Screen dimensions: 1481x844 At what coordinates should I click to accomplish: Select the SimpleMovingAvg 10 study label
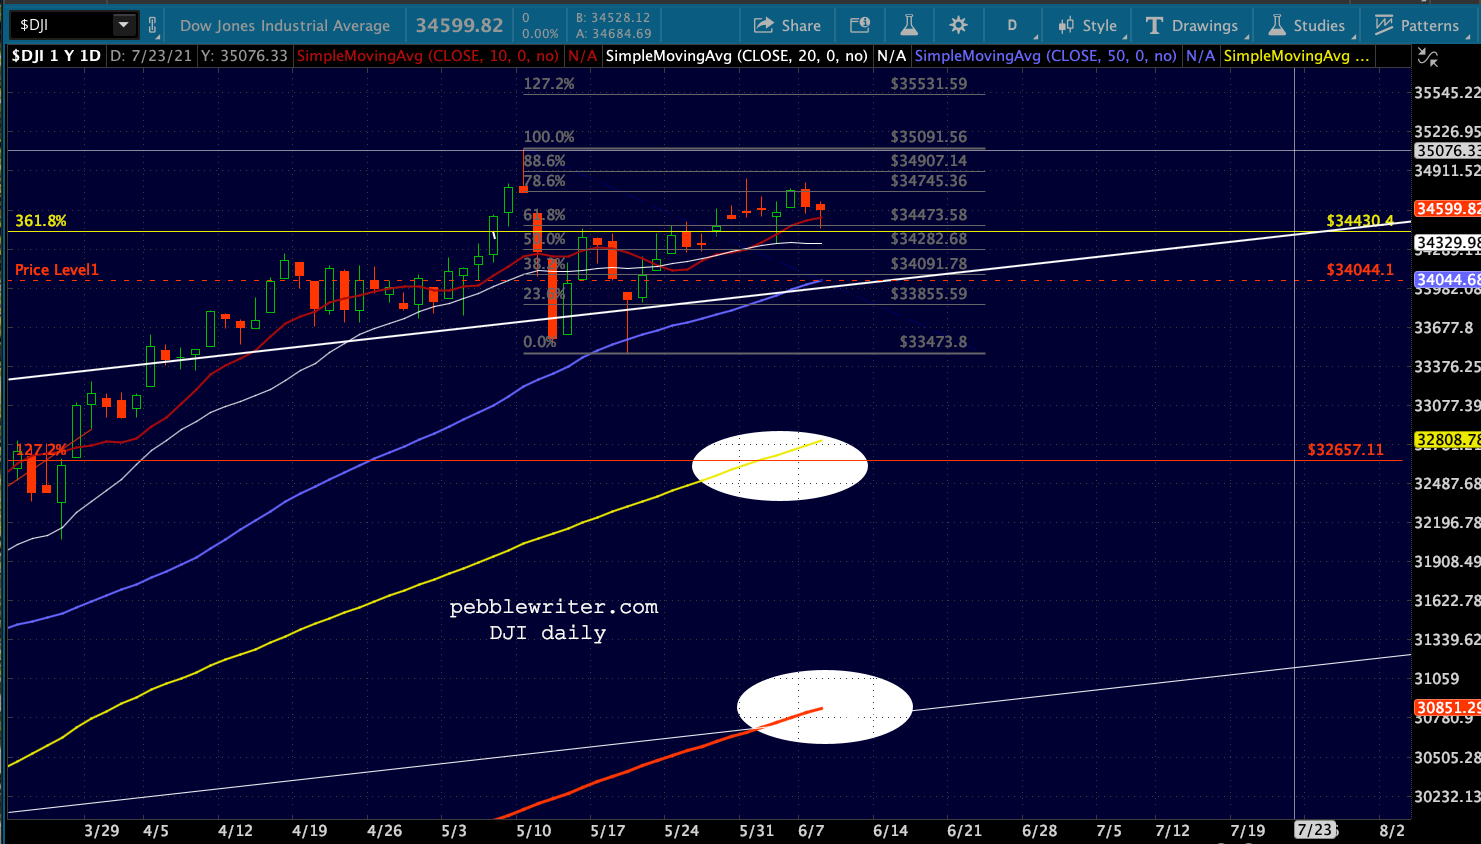click(x=428, y=56)
